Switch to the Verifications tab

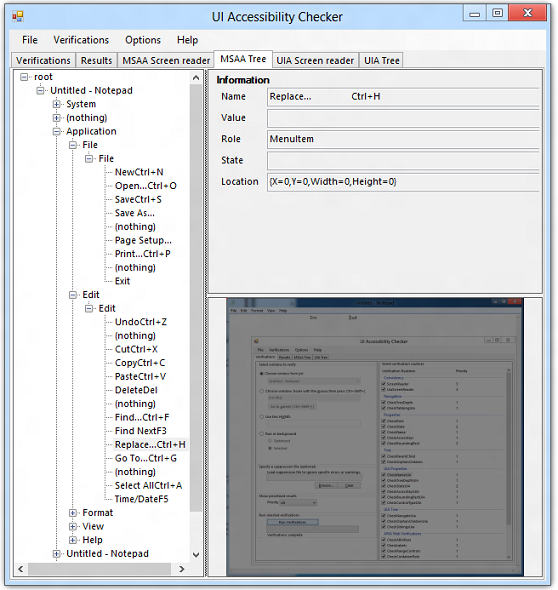(43, 60)
